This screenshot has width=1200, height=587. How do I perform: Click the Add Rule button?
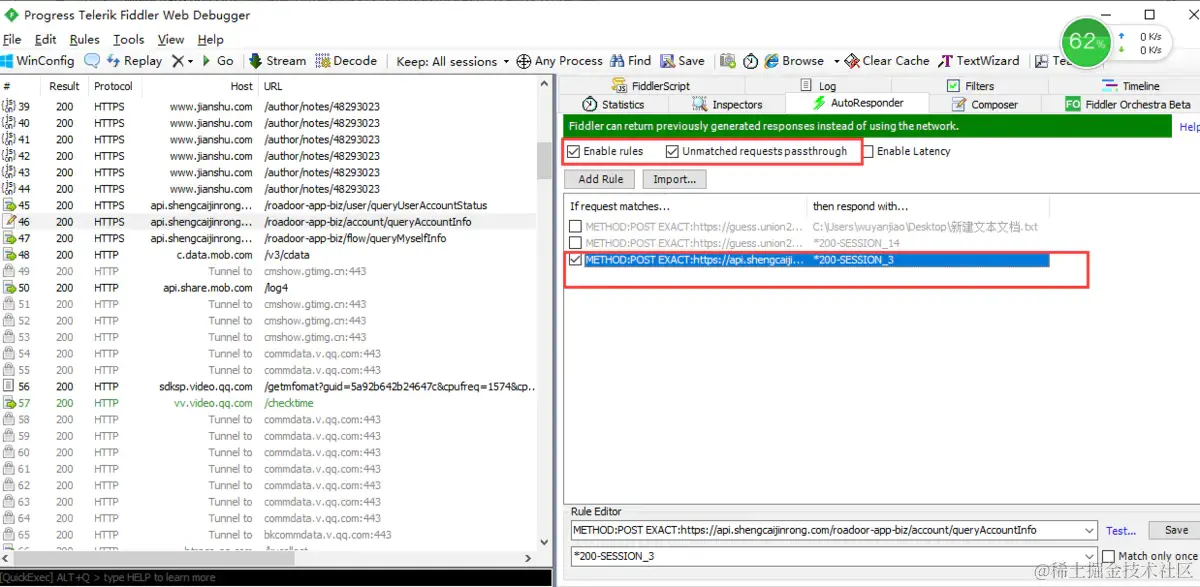(601, 179)
